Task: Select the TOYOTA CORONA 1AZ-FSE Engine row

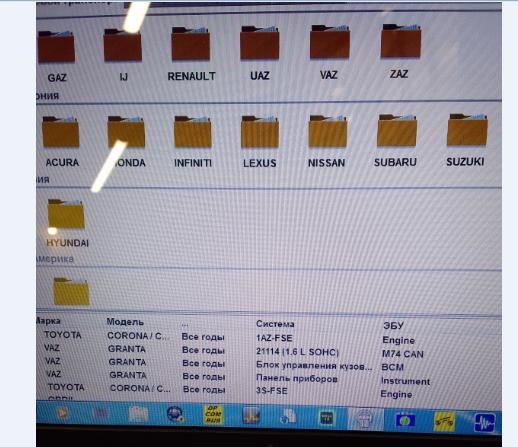Action: 268,337
